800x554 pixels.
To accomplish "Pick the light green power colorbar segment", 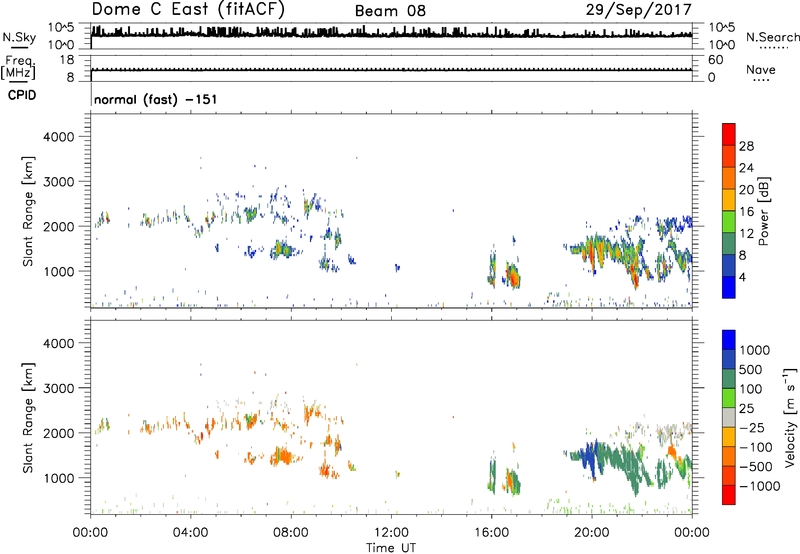I will pos(729,221).
